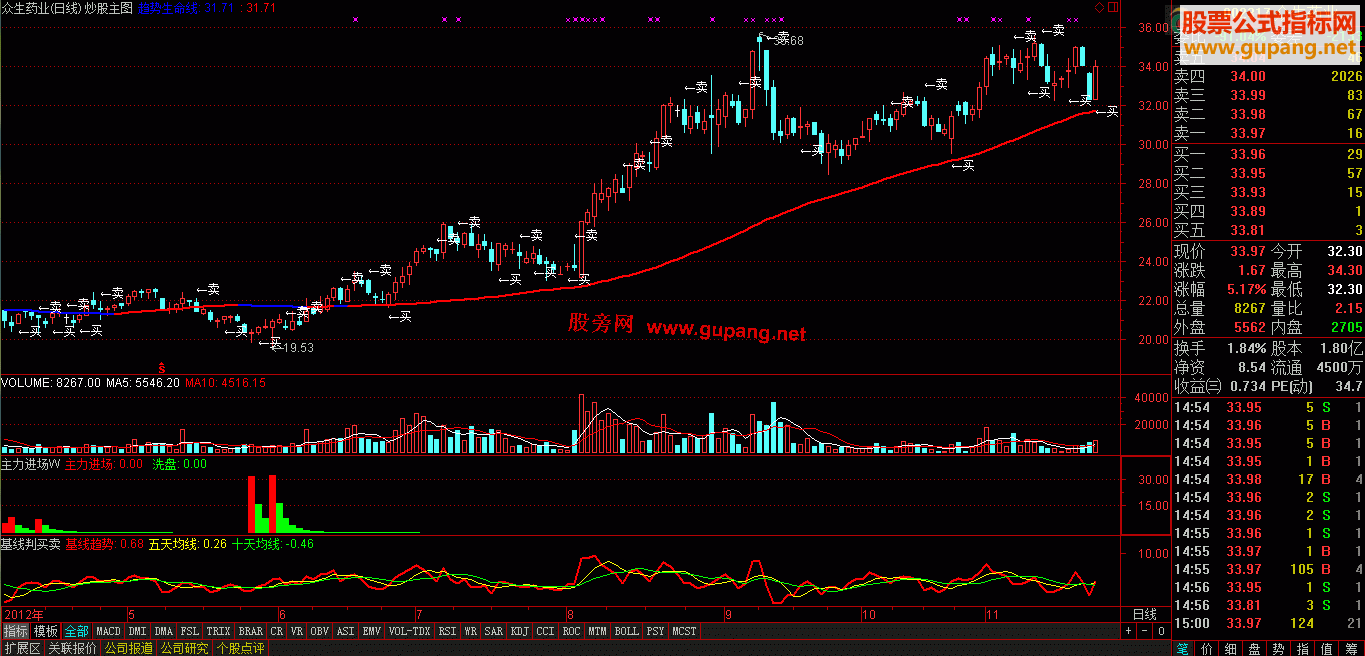Open the 个股点评 tab
Viewport: 1365px width, 656px height.
pyautogui.click(x=240, y=648)
